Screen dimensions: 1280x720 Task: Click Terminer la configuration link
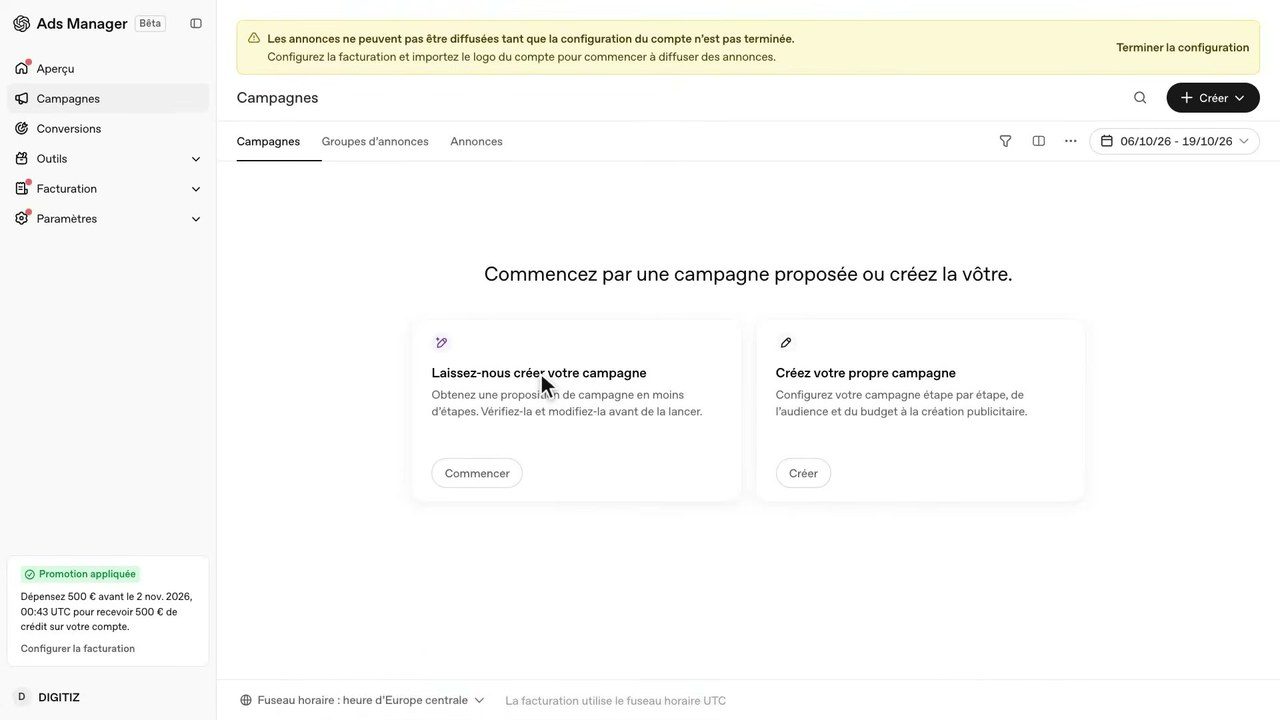[x=1183, y=47]
